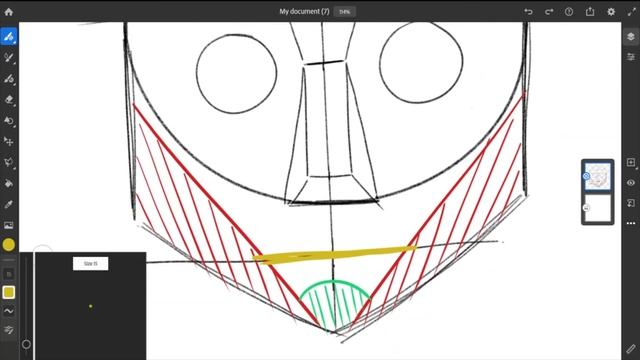The width and height of the screenshot is (640, 360).
Task: Open the Place Image tool
Action: [9, 225]
